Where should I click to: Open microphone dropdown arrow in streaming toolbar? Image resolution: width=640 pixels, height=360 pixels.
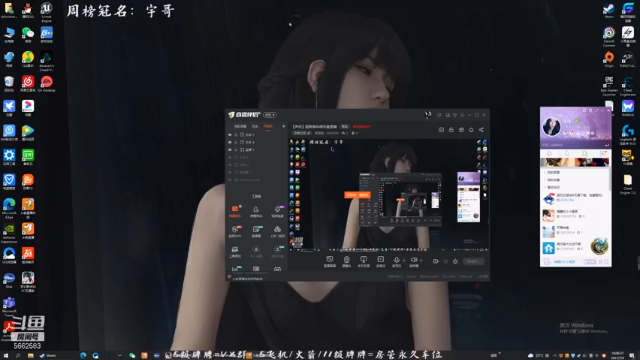pyautogui.click(x=404, y=260)
